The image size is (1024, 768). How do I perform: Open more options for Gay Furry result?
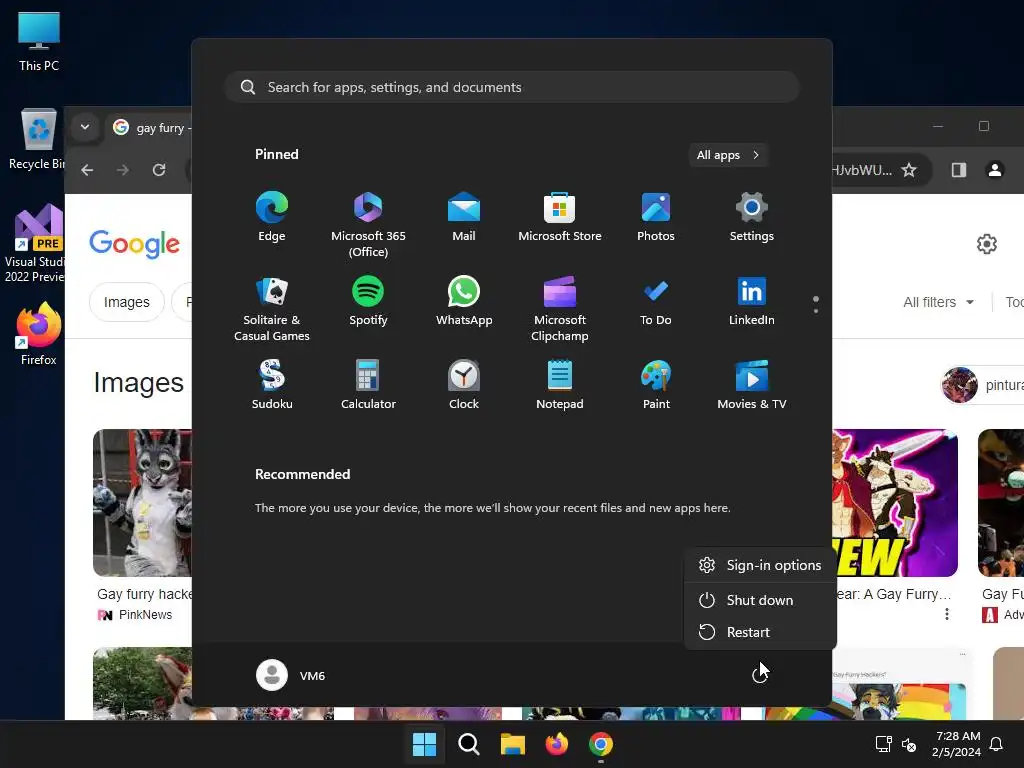(x=946, y=614)
